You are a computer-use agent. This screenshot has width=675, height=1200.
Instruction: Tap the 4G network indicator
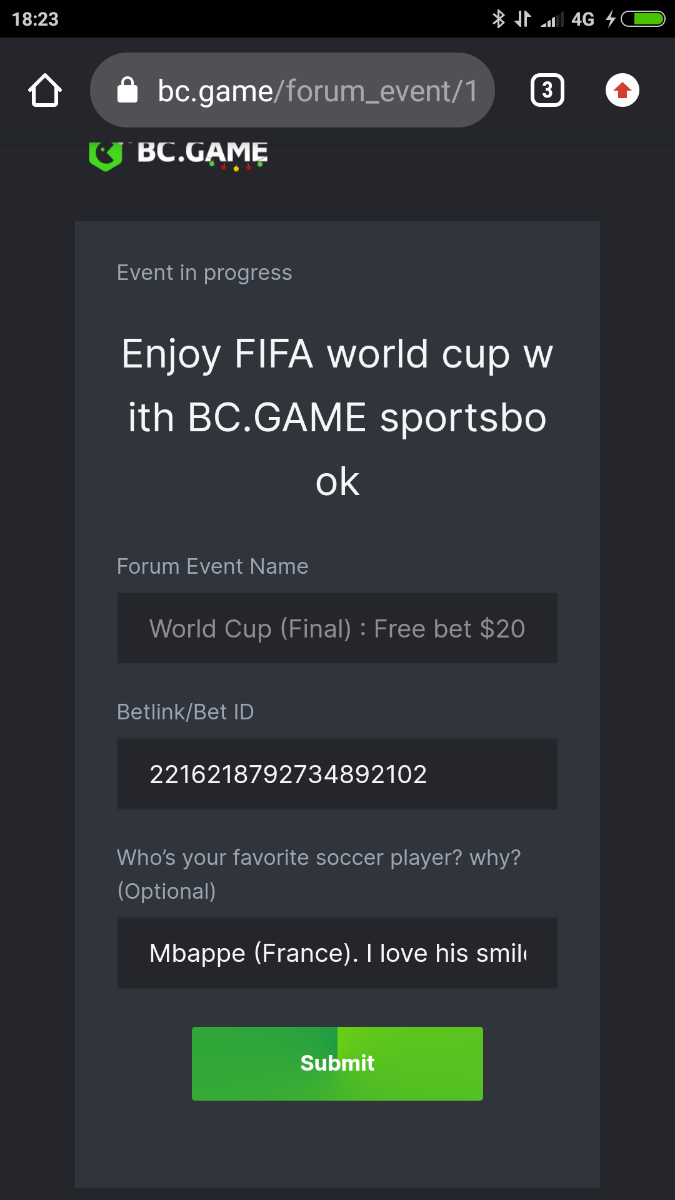[x=583, y=19]
